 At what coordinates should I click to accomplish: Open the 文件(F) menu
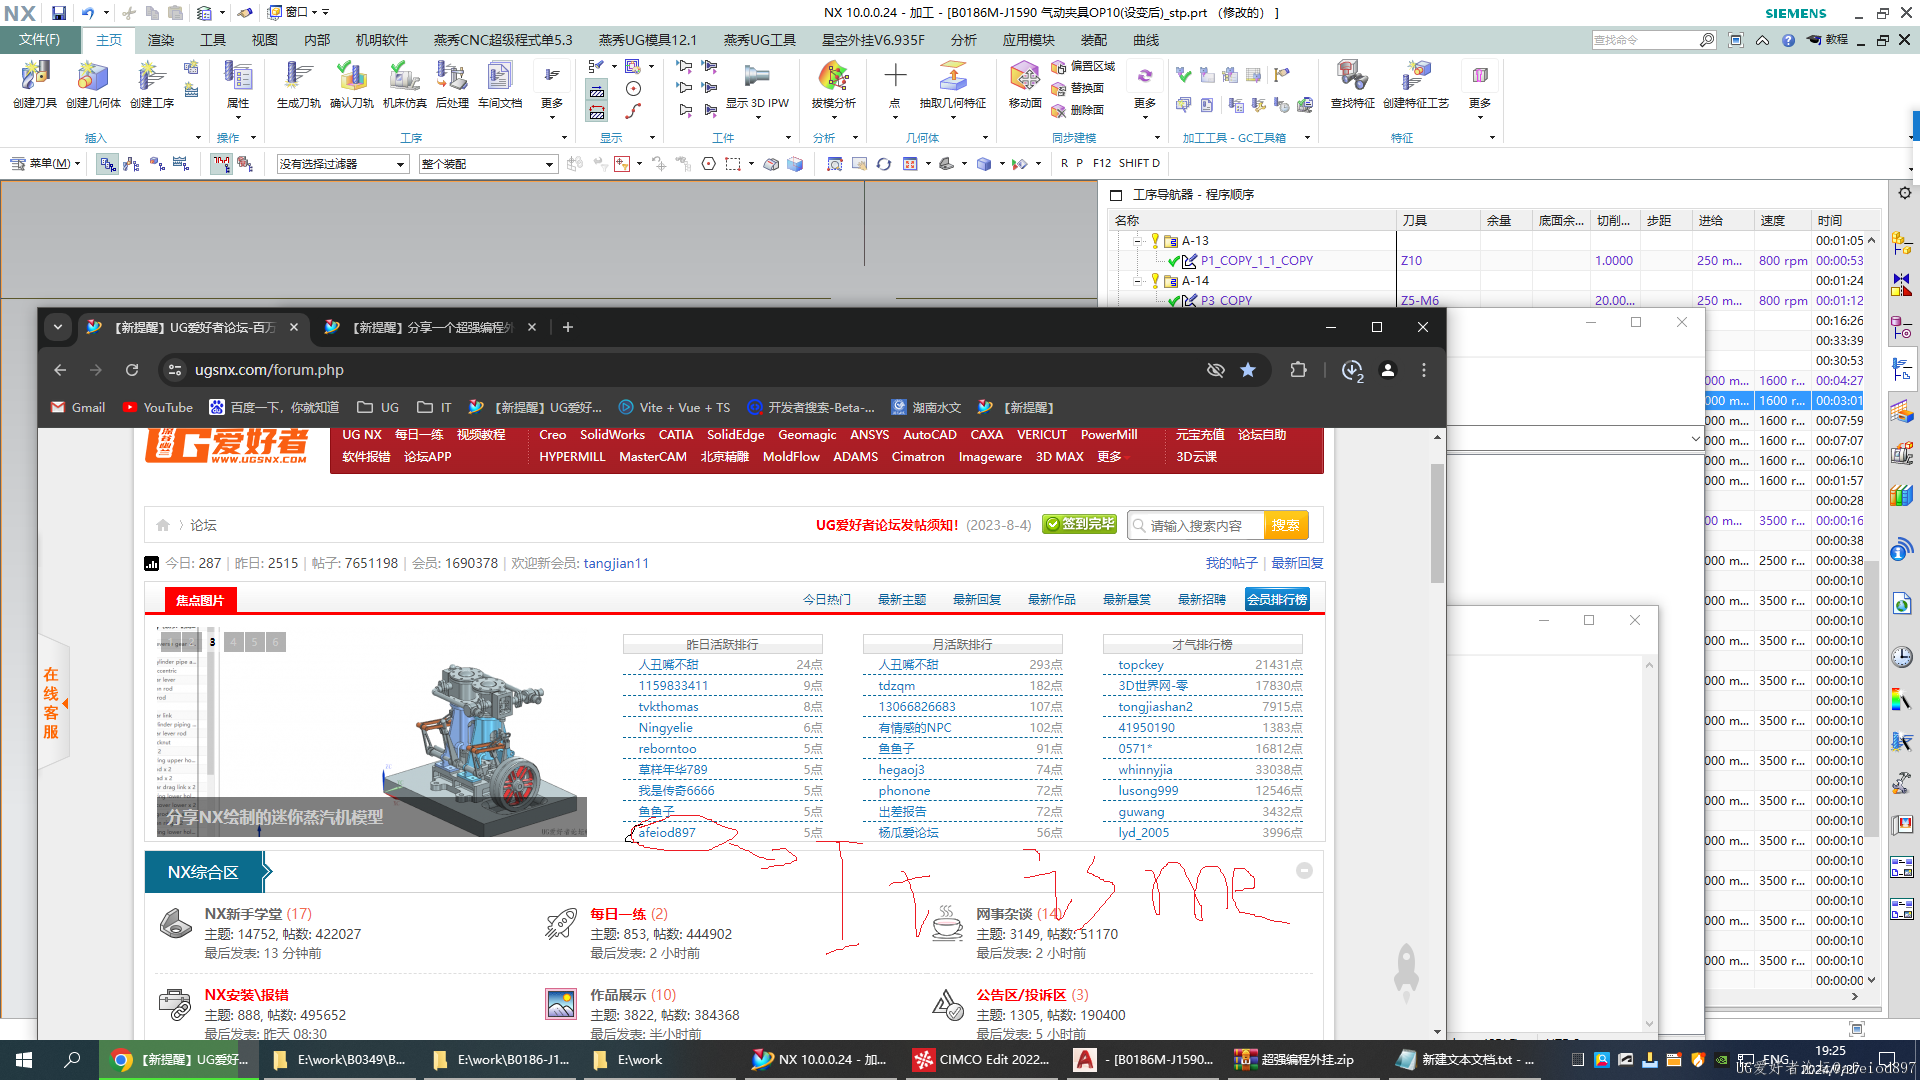(40, 40)
